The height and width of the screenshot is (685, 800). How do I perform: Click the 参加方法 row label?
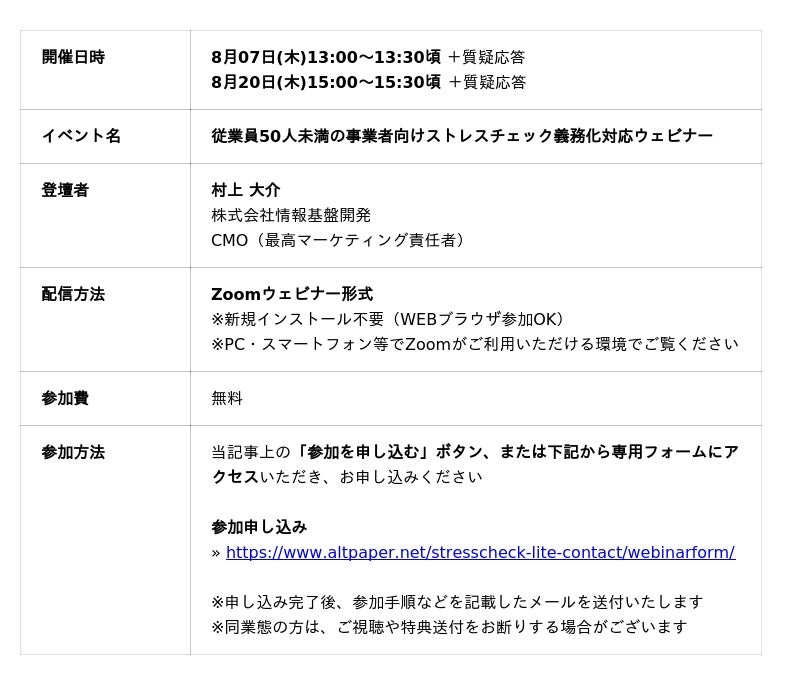[73, 452]
